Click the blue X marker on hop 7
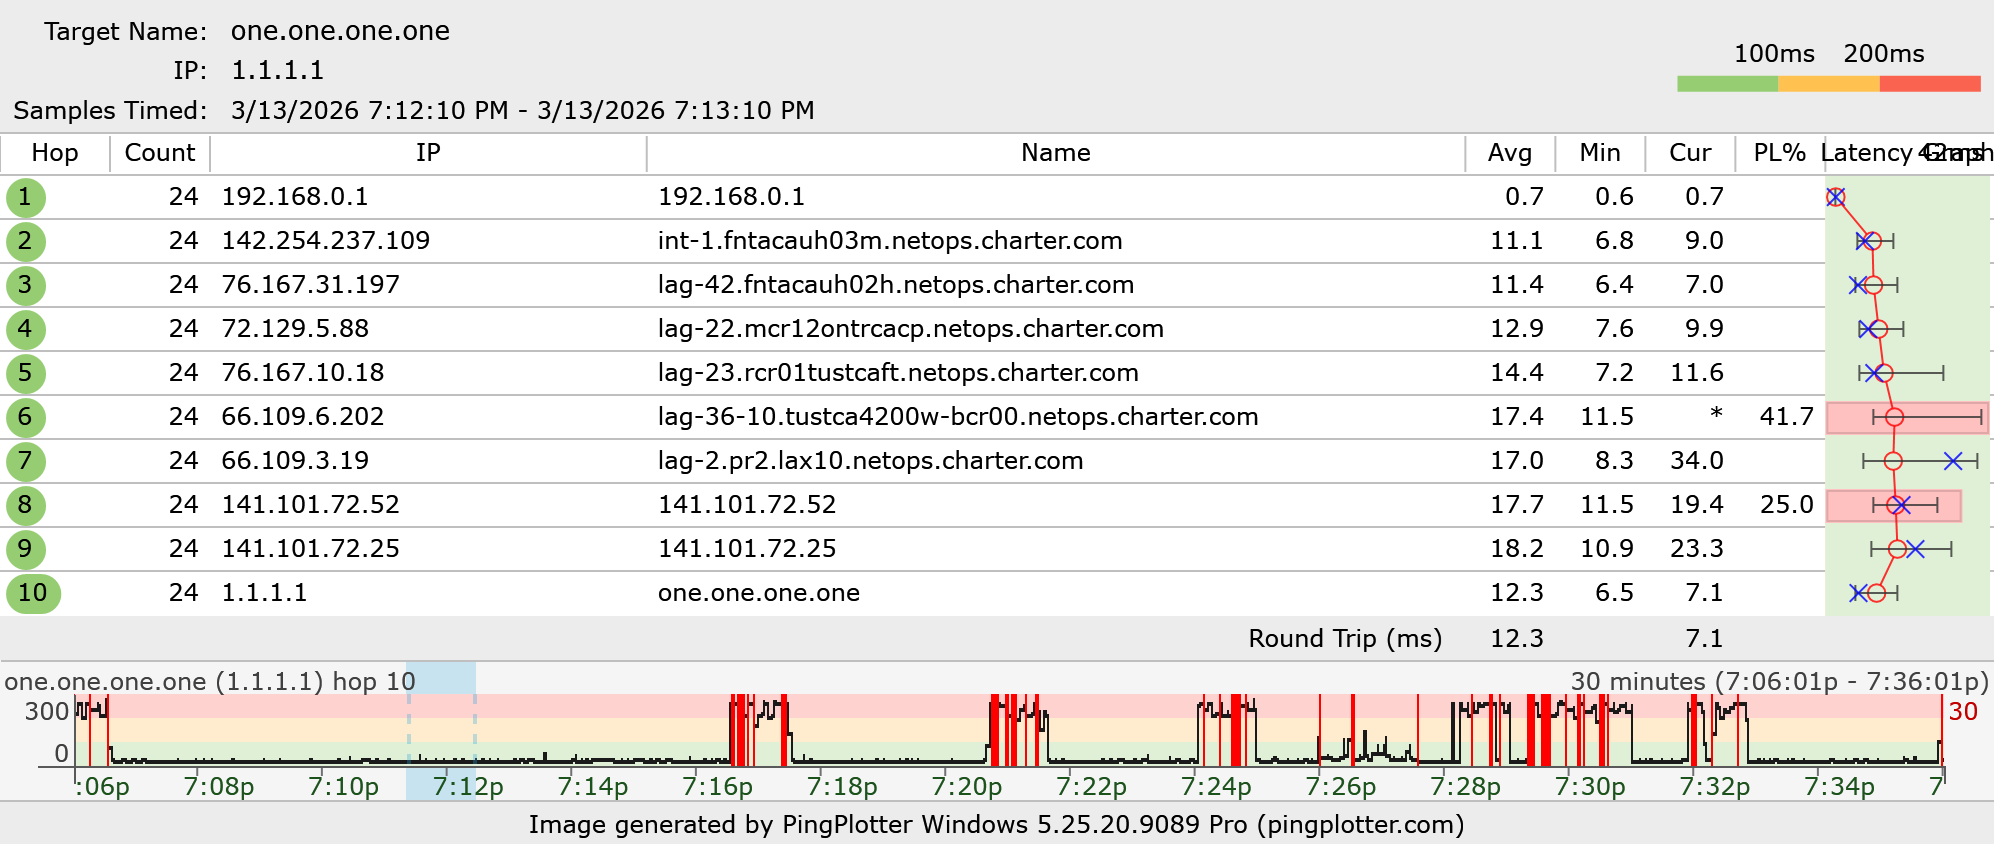The image size is (1994, 844). click(1953, 461)
